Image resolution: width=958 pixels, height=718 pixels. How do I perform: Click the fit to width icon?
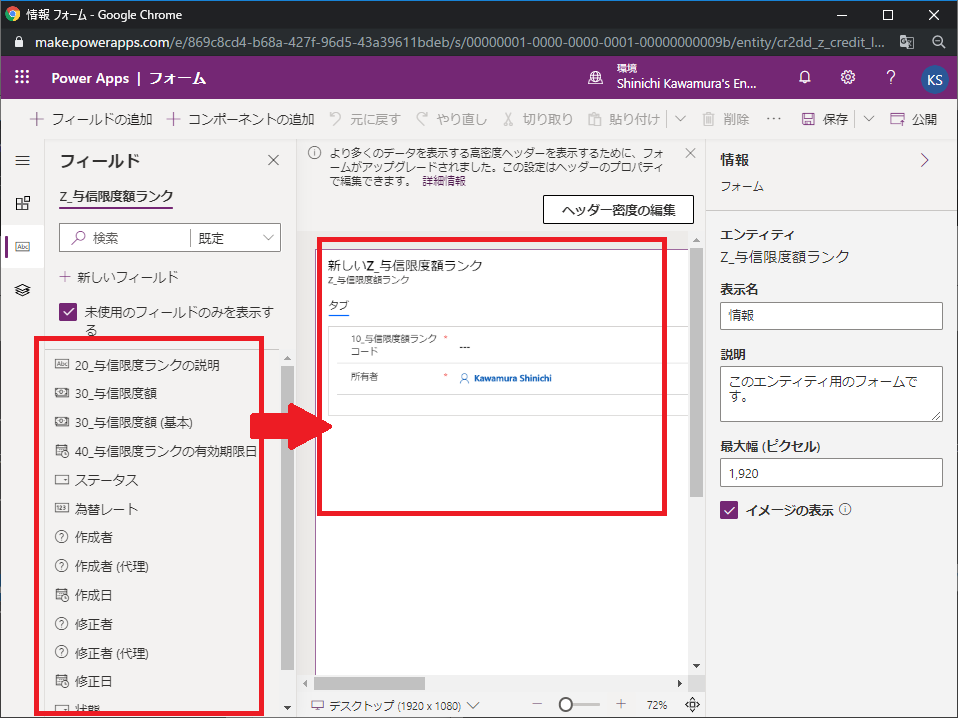pos(692,705)
